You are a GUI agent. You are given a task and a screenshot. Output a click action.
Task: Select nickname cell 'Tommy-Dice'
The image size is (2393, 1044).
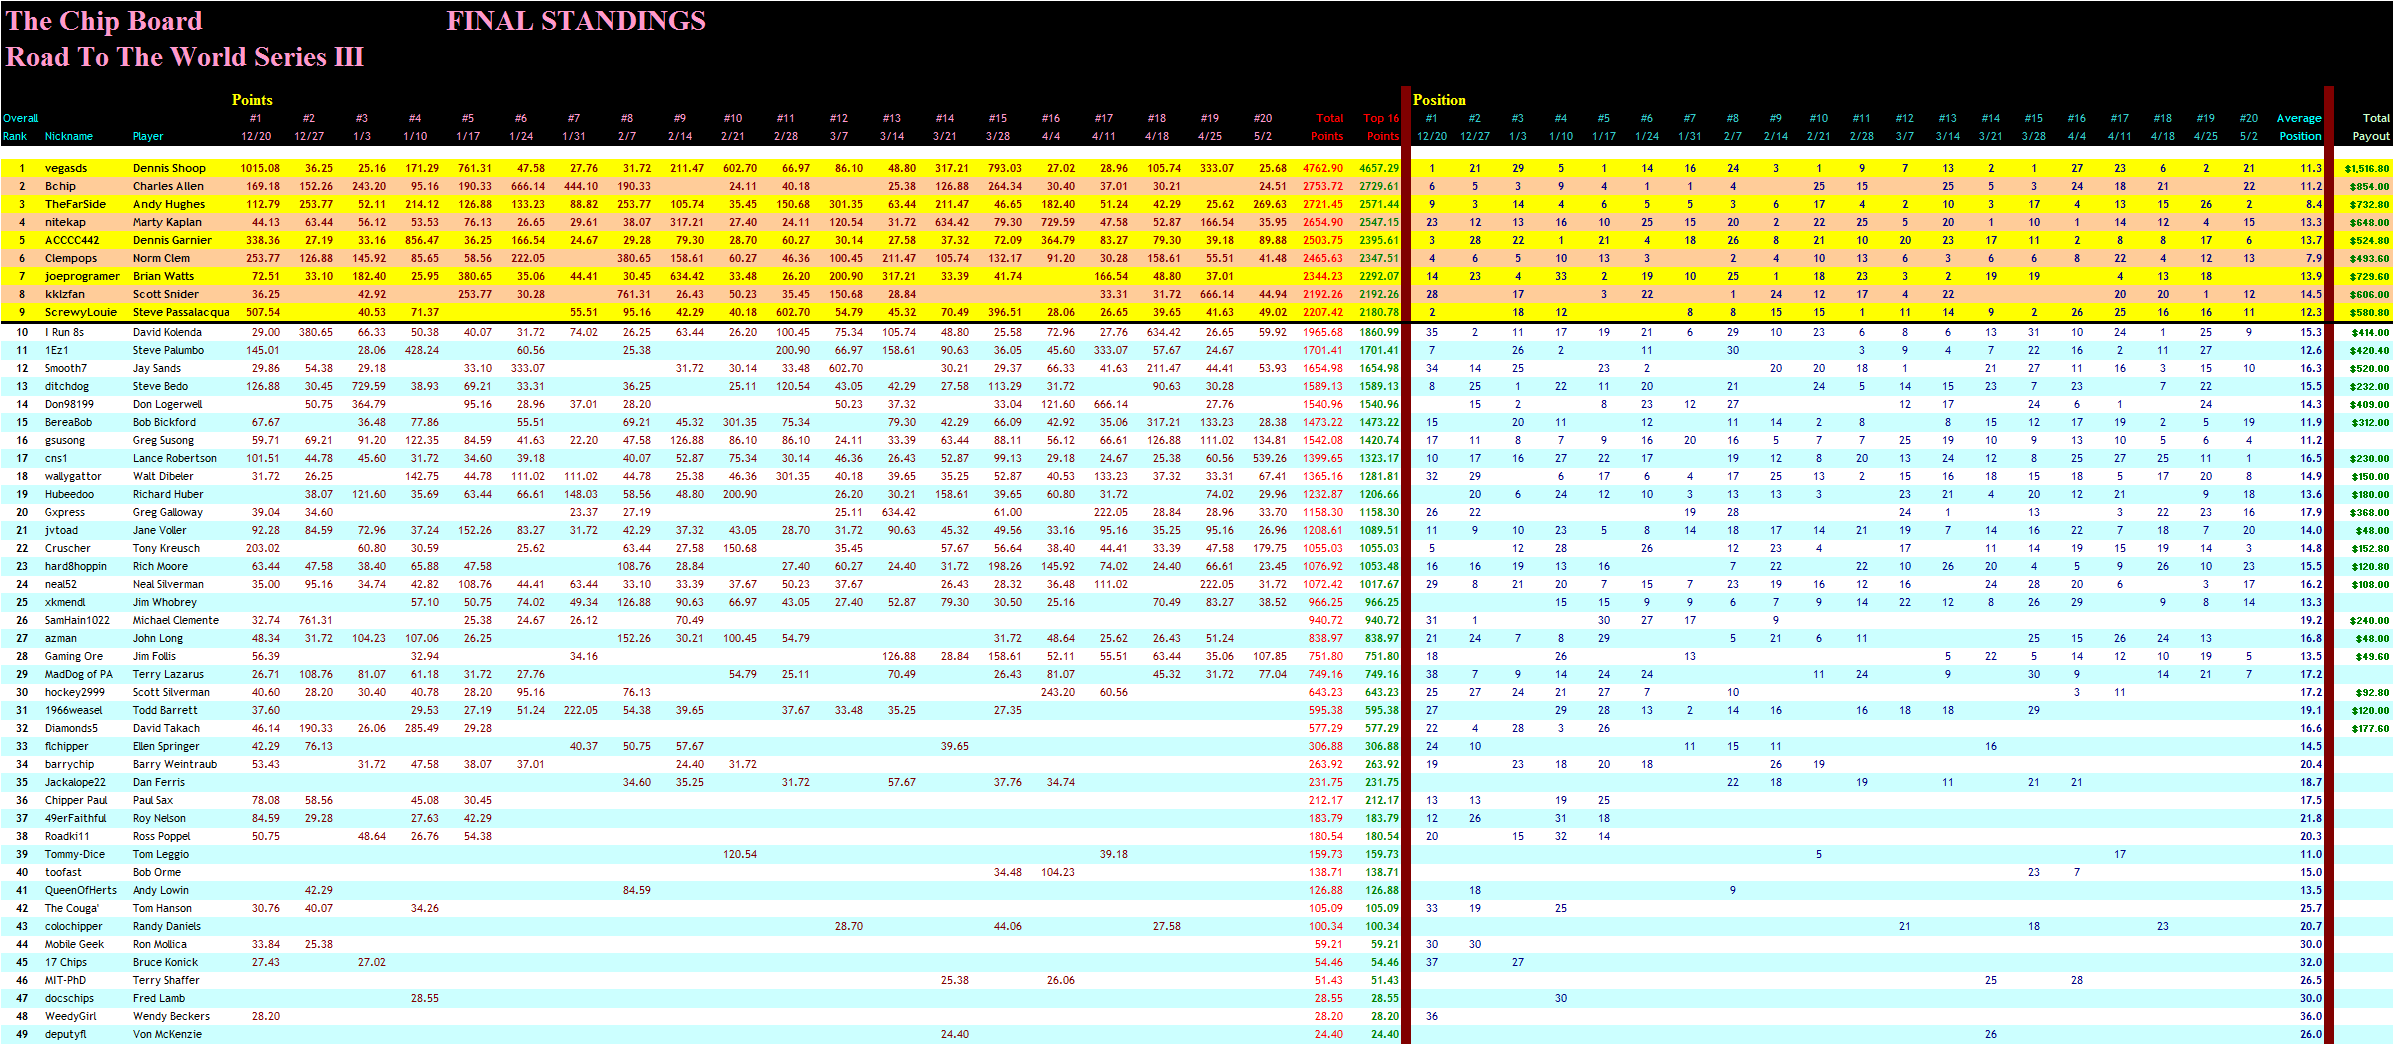click(75, 855)
